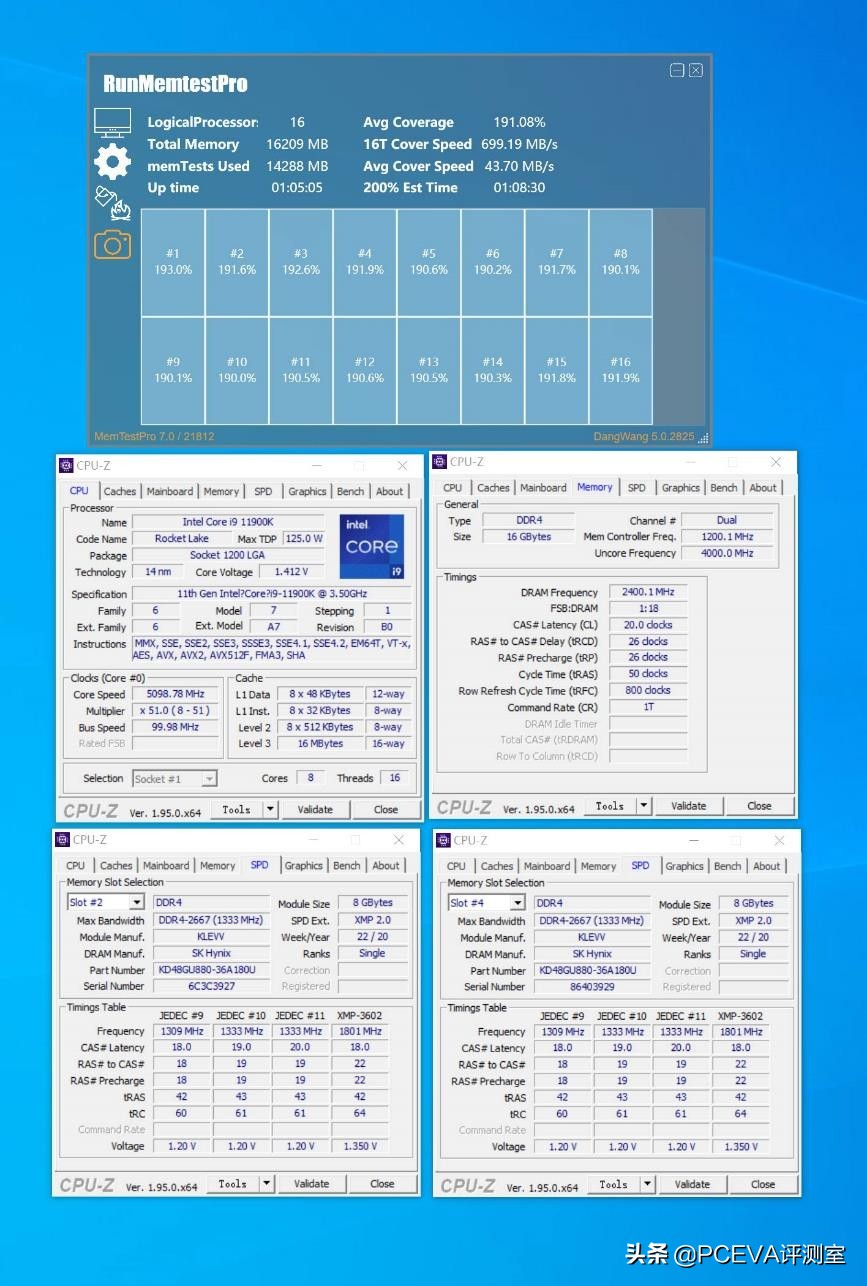Click the Tools button in bottom-right CPU-Z
The image size is (867, 1286).
(613, 1183)
